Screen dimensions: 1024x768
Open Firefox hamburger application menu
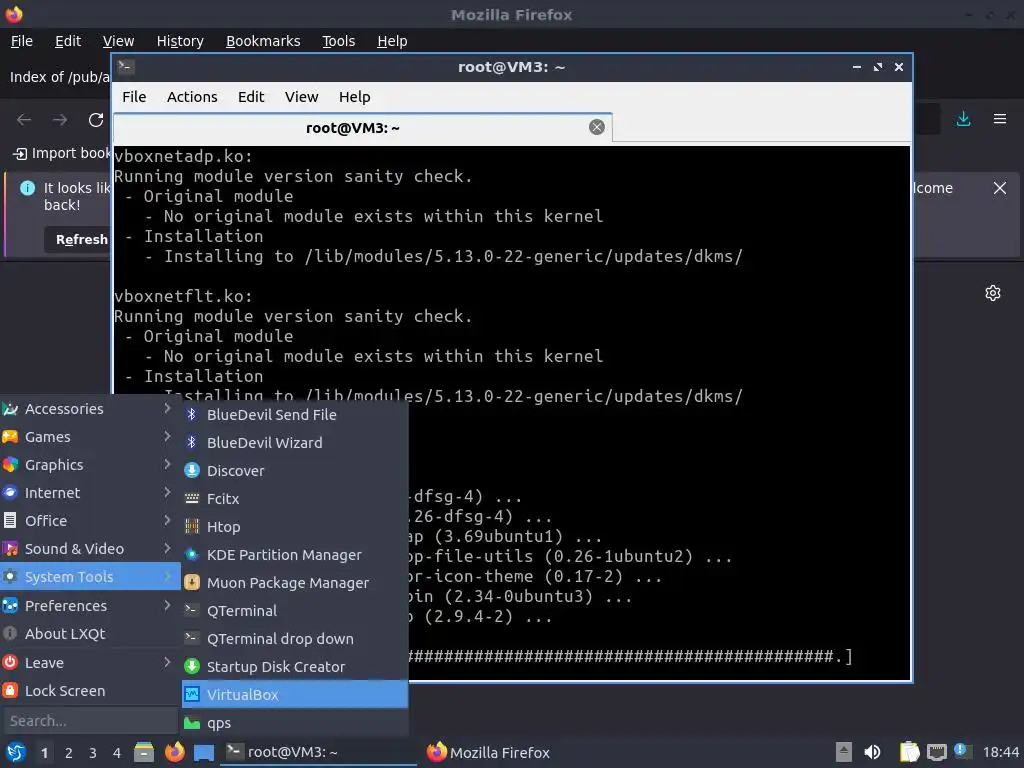pos(1000,119)
